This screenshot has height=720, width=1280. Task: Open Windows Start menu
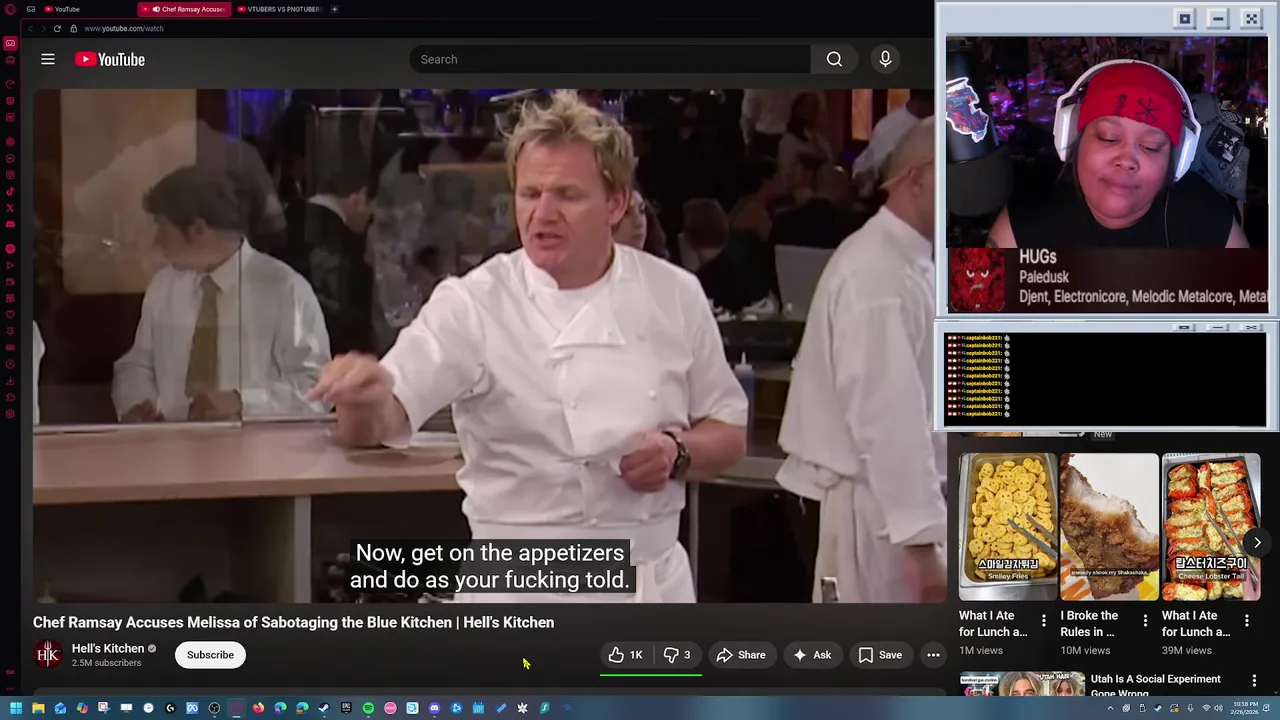[x=16, y=708]
